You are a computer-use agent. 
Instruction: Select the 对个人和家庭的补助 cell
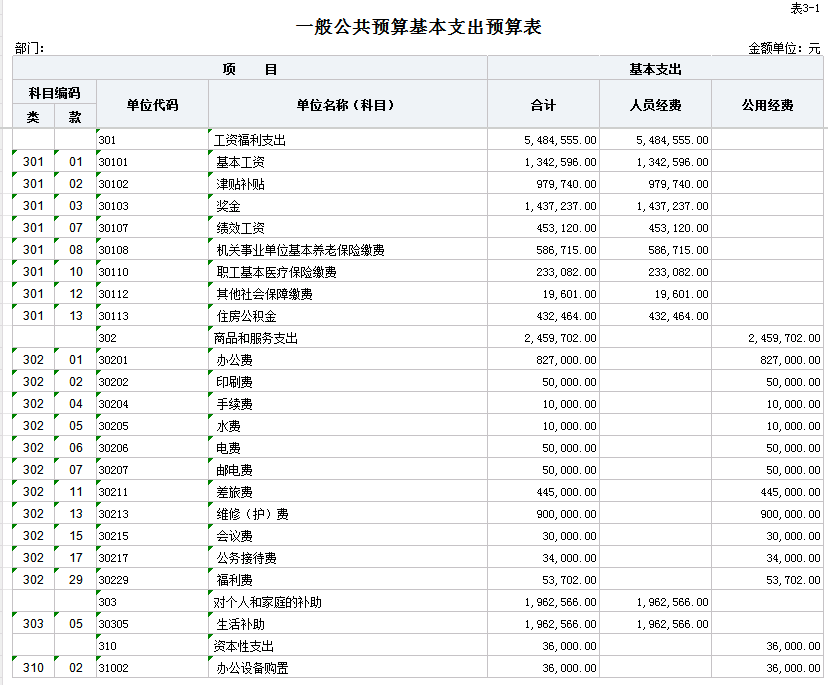tap(347, 602)
